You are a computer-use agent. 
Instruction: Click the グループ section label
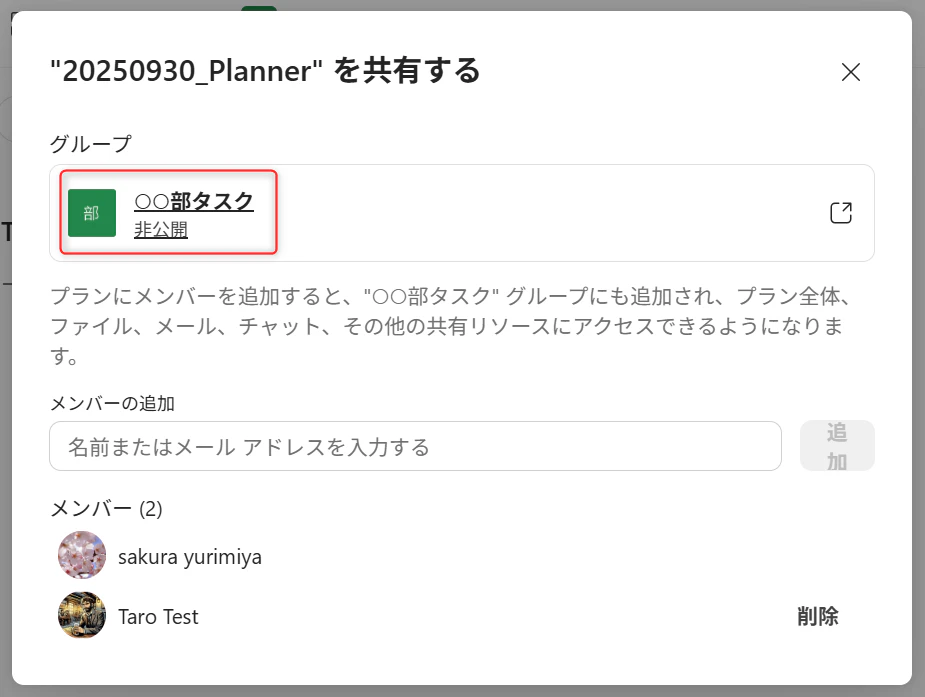click(x=90, y=143)
